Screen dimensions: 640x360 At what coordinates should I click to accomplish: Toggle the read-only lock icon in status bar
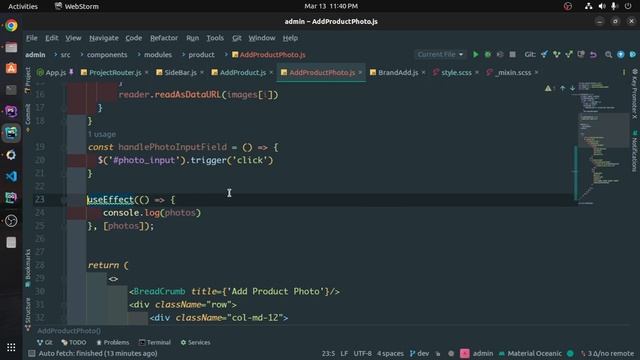point(438,353)
